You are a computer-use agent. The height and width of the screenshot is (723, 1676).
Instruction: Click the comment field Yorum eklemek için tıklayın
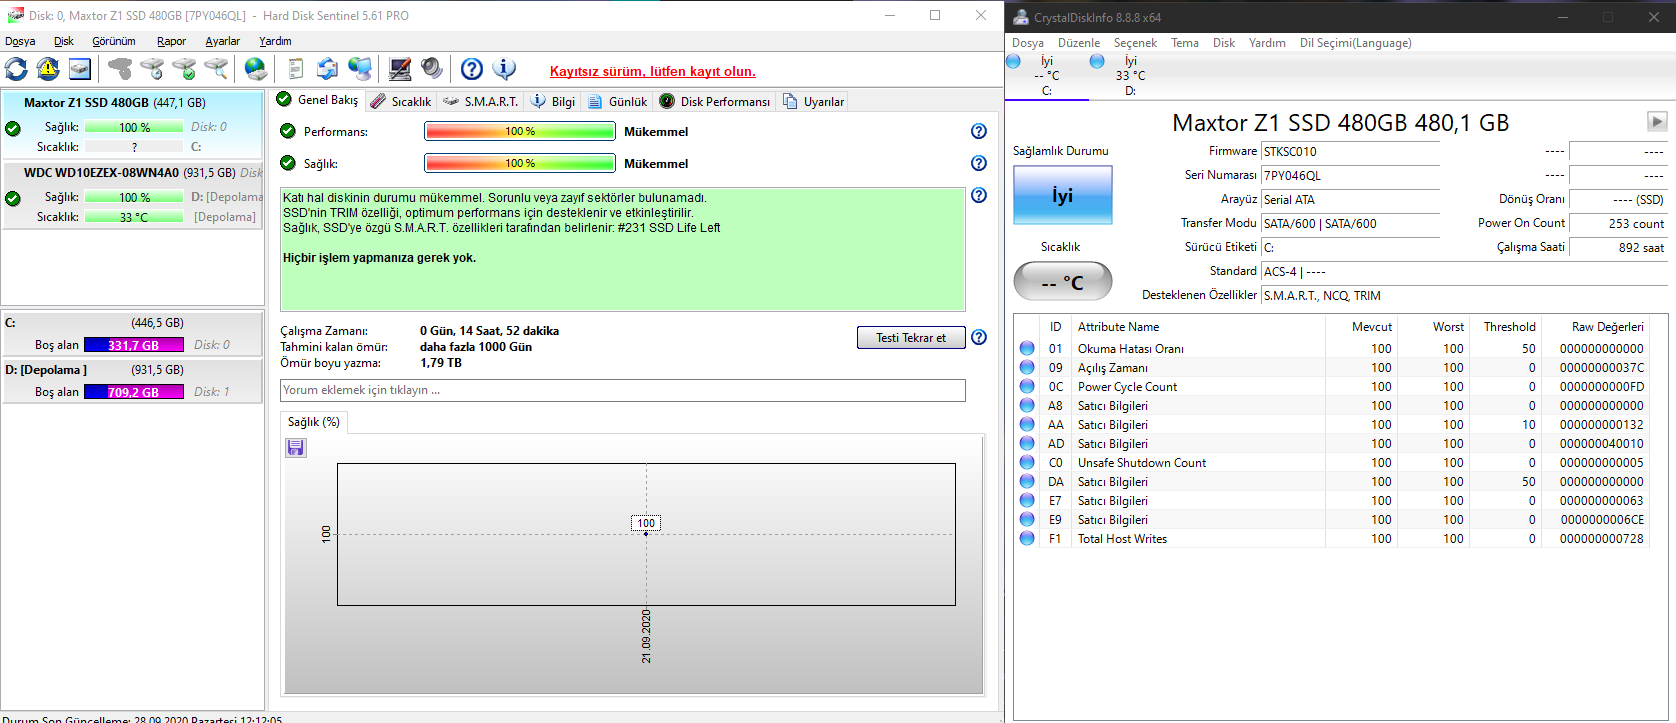coord(622,390)
